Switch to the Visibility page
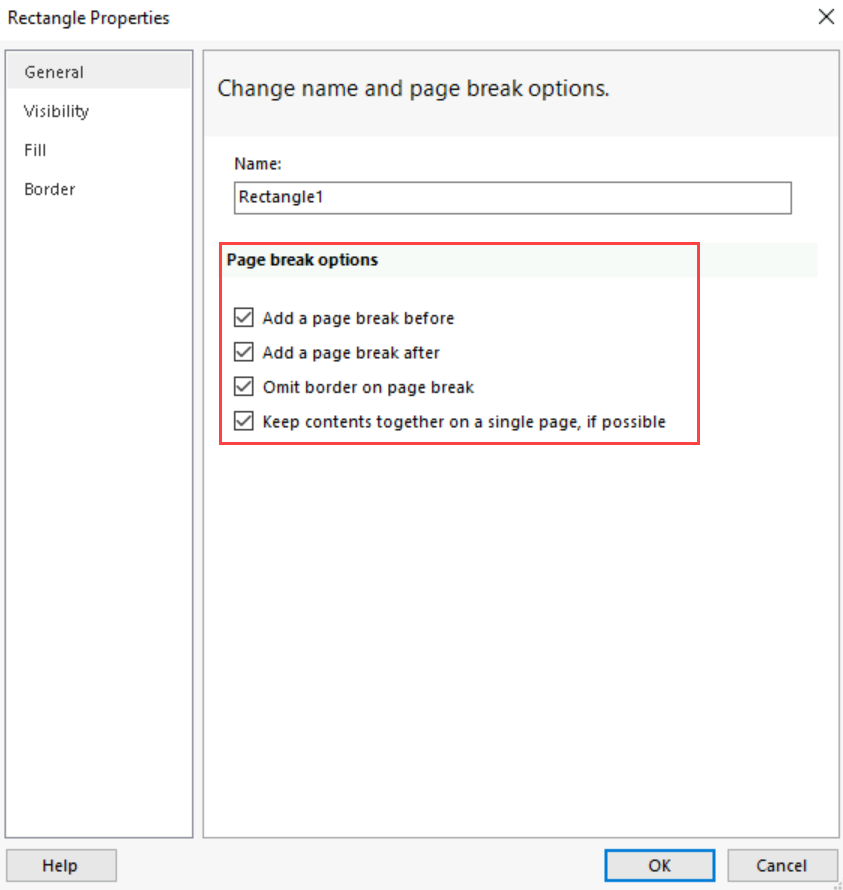Viewport: 843px width, 890px height. 55,111
